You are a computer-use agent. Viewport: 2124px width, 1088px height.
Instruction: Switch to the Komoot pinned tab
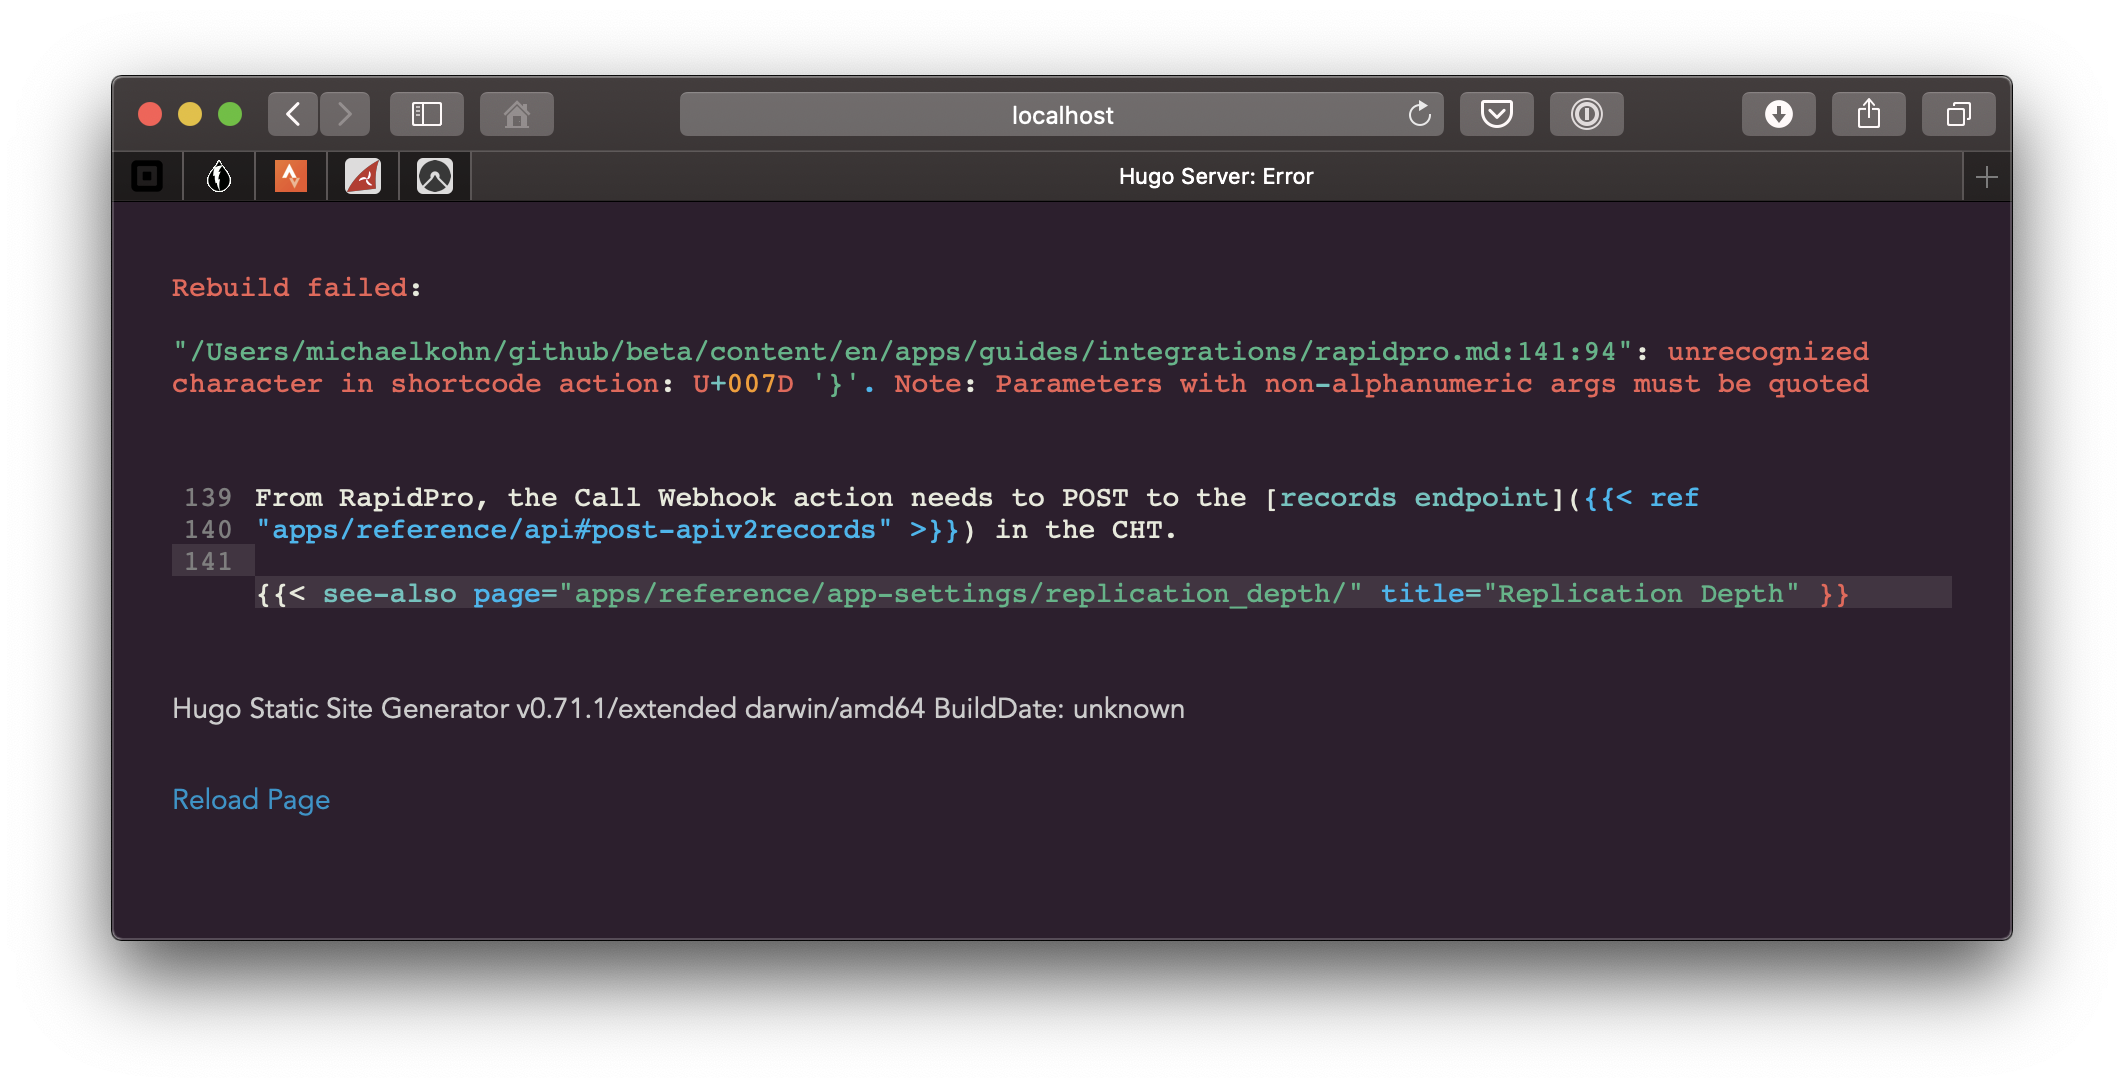pos(435,175)
